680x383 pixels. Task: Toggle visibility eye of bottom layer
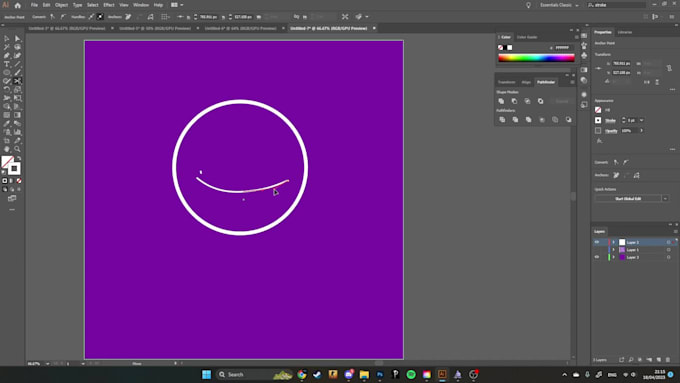597,257
